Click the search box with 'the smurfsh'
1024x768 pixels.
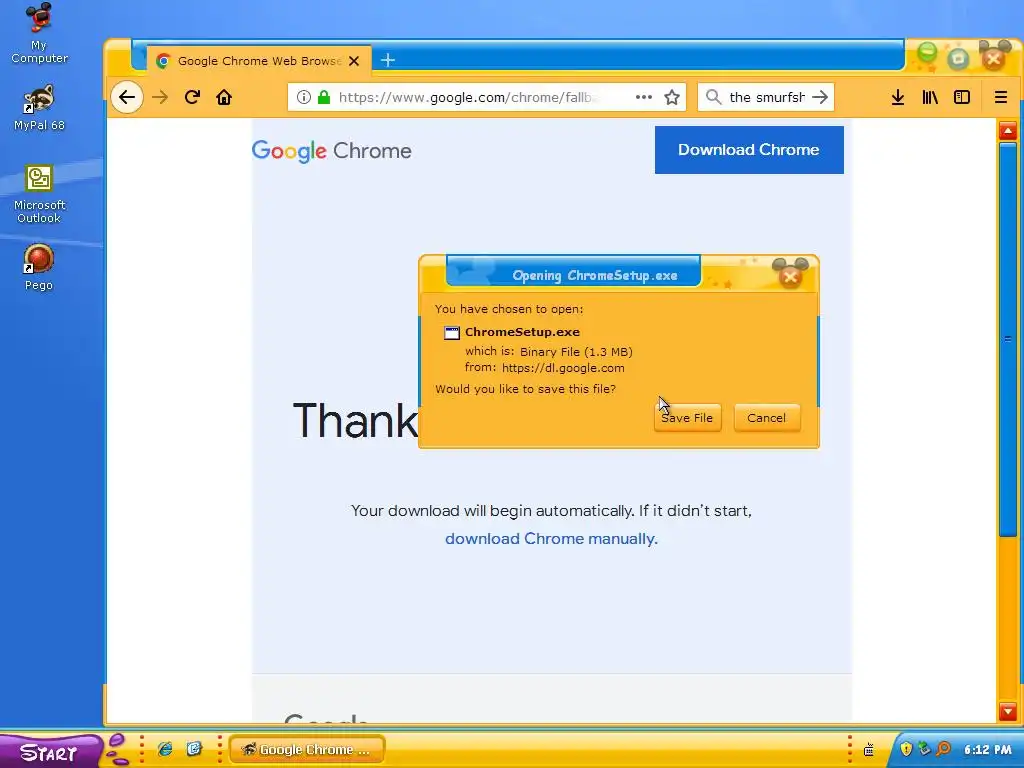767,97
